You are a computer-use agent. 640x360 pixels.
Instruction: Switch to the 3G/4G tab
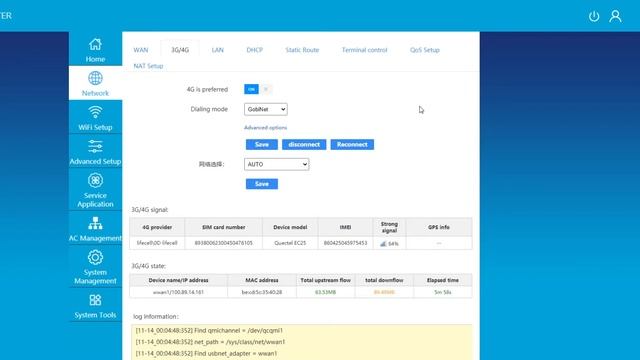[180, 50]
